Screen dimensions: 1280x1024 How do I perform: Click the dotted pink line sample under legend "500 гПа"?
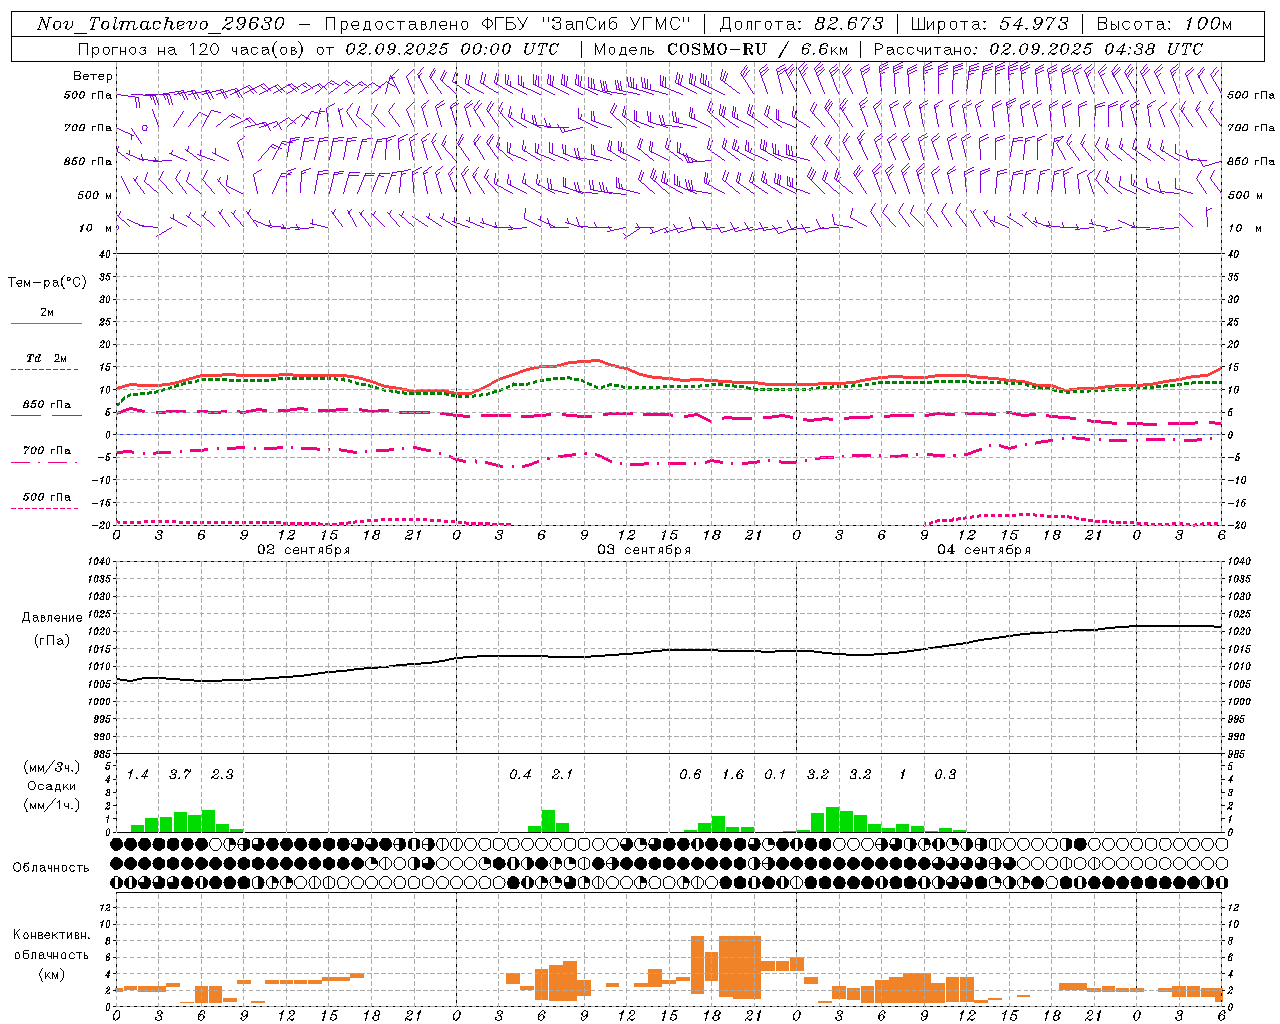(x=46, y=508)
